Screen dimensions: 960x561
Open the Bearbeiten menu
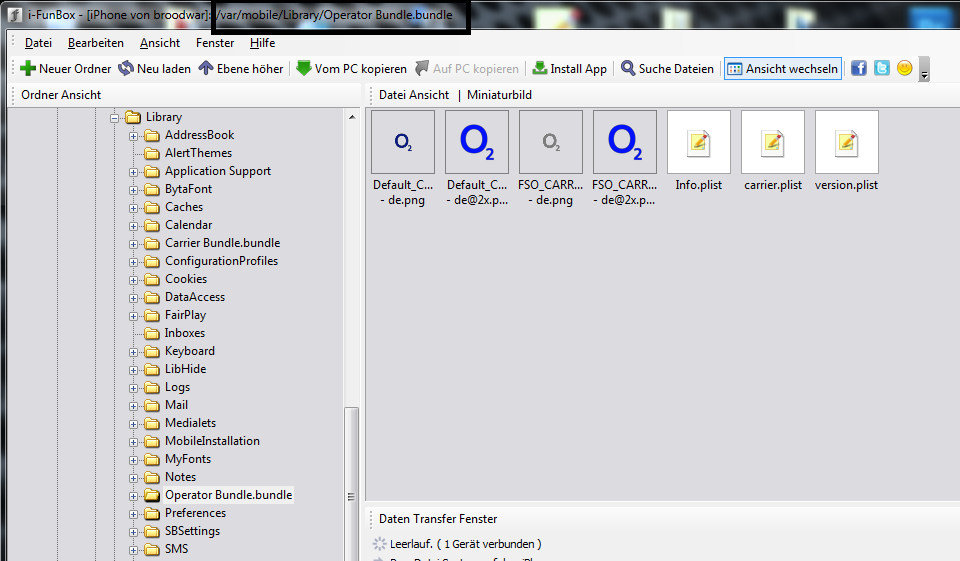(x=96, y=43)
